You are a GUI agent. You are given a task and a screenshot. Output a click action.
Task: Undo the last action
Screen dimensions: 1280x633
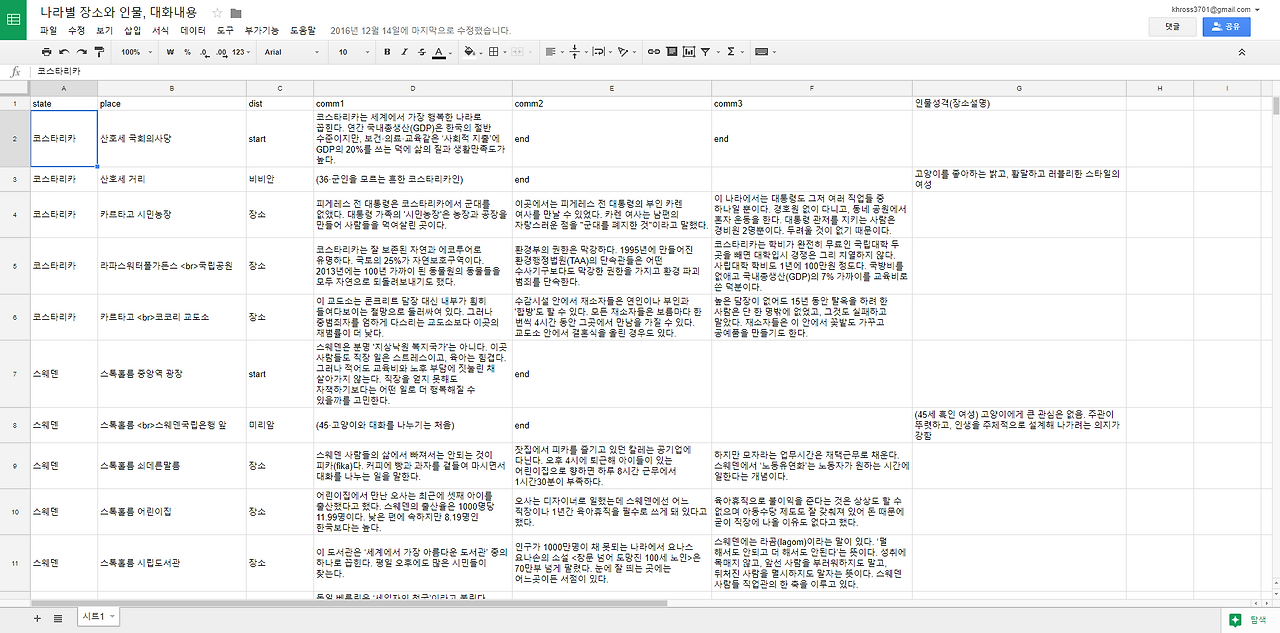point(65,51)
